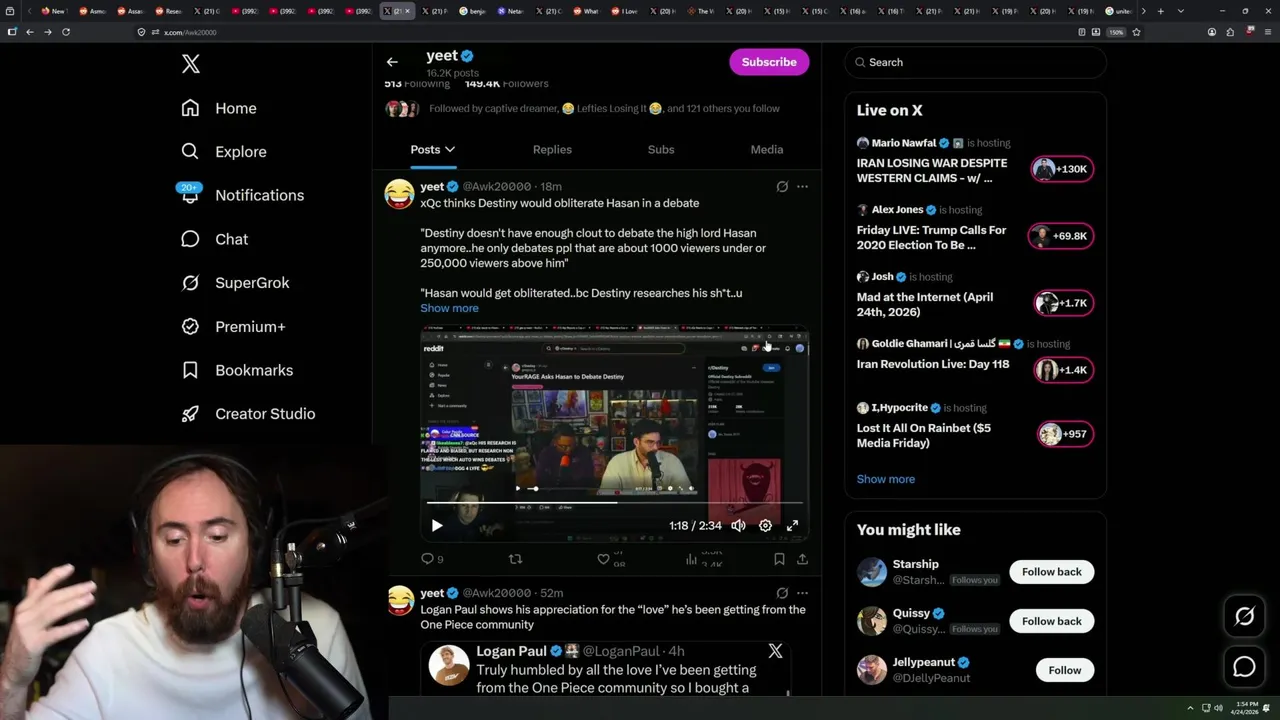
Task: Switch to the Media tab
Action: 767,149
